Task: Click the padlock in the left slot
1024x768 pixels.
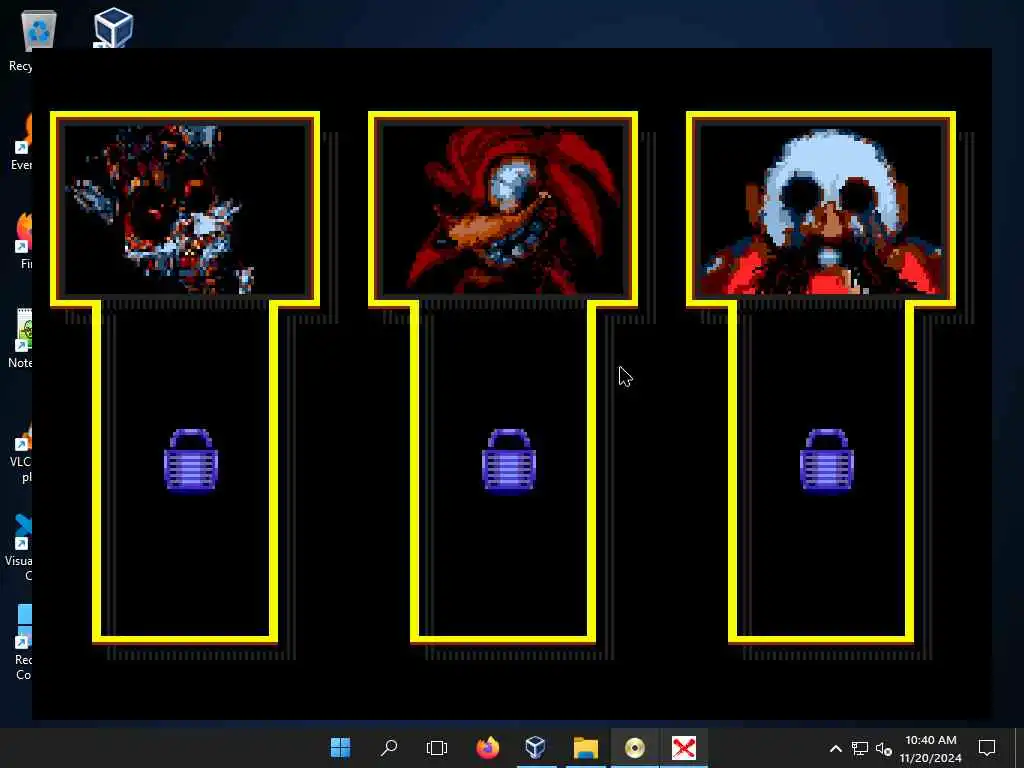Action: 191,460
